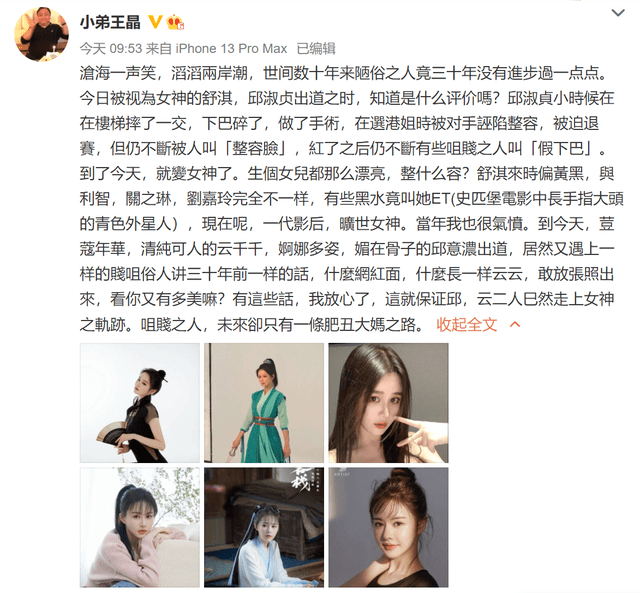Open close-up photo with peace sign hand

pos(389,403)
